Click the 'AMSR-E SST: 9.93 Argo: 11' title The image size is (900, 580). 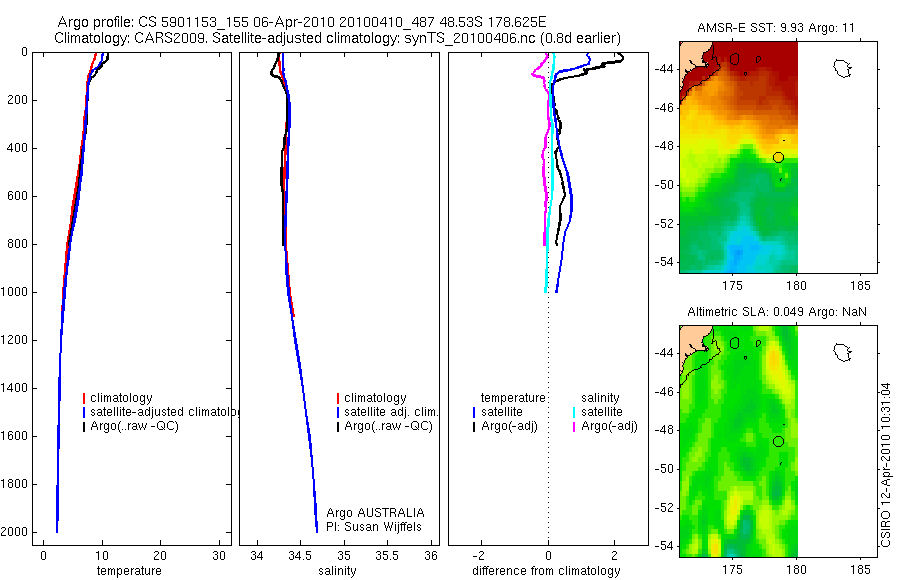tap(776, 28)
